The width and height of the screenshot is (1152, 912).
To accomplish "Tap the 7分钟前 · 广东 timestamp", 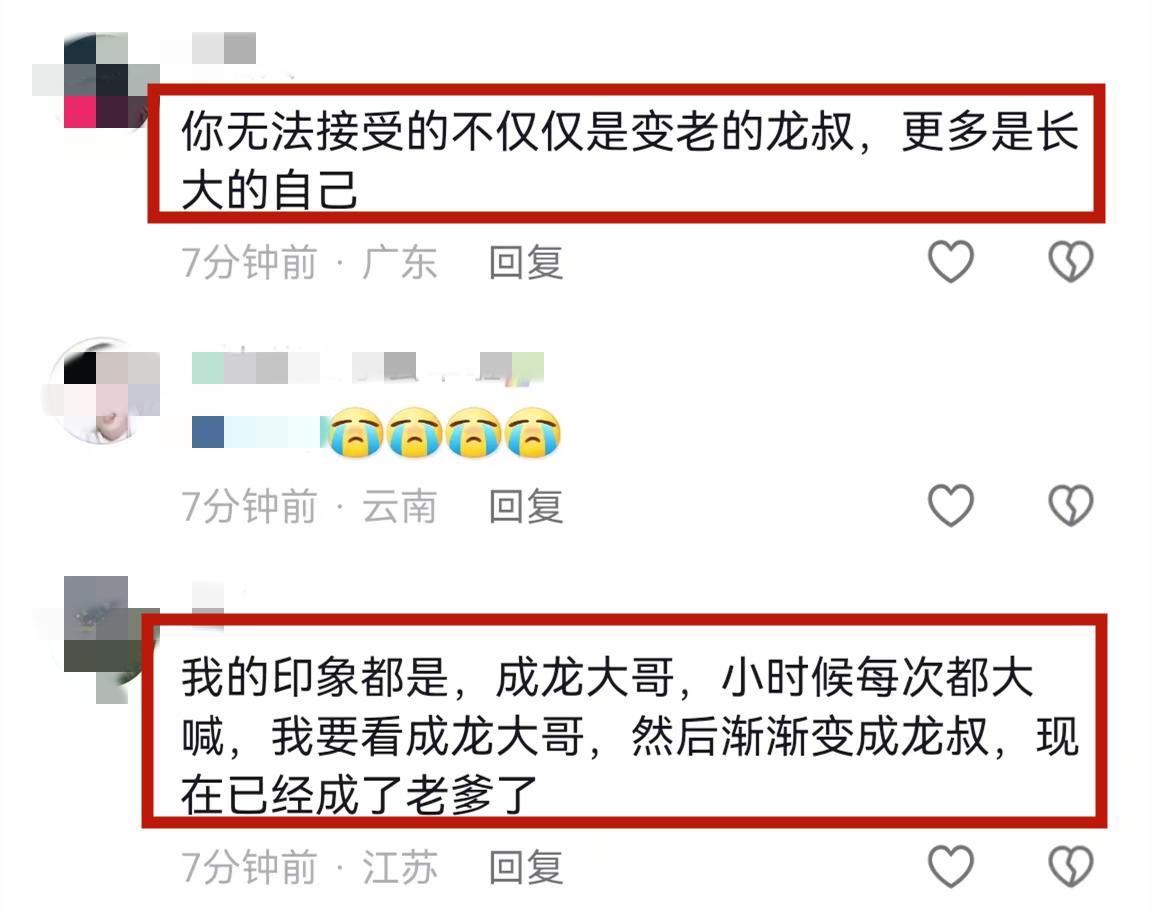I will click(x=309, y=263).
